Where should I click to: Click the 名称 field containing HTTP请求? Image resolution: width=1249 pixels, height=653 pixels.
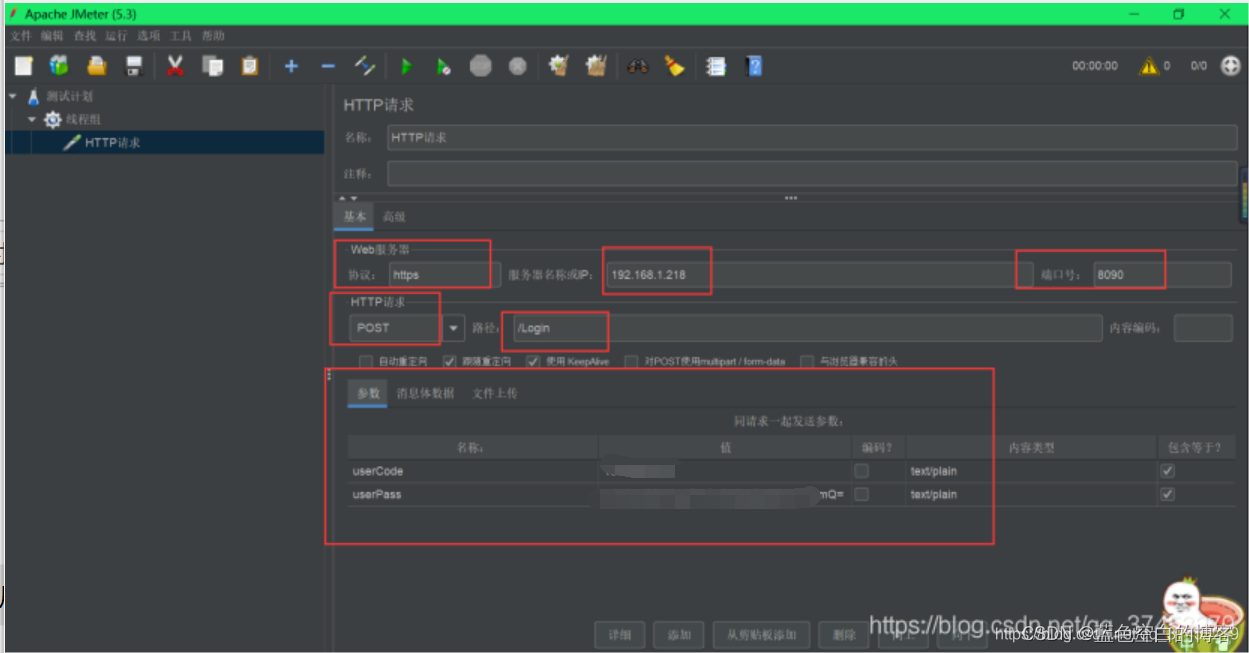[812, 138]
